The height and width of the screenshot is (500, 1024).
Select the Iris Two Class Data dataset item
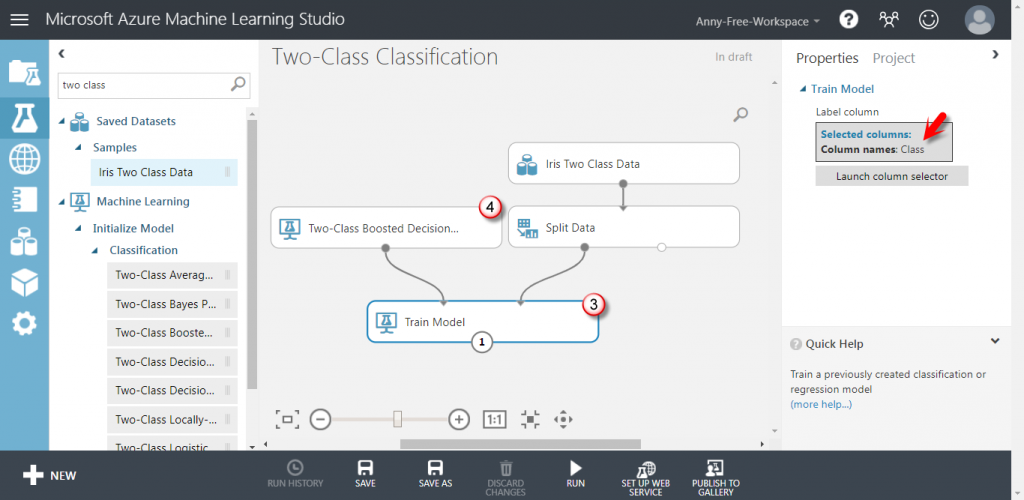164,172
